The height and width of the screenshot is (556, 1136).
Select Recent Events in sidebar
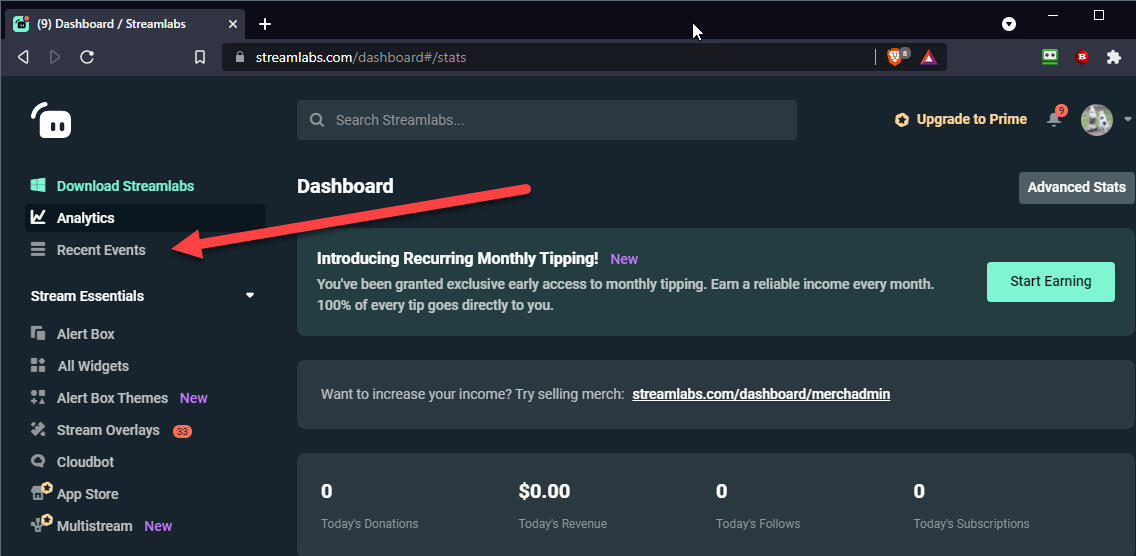(100, 250)
